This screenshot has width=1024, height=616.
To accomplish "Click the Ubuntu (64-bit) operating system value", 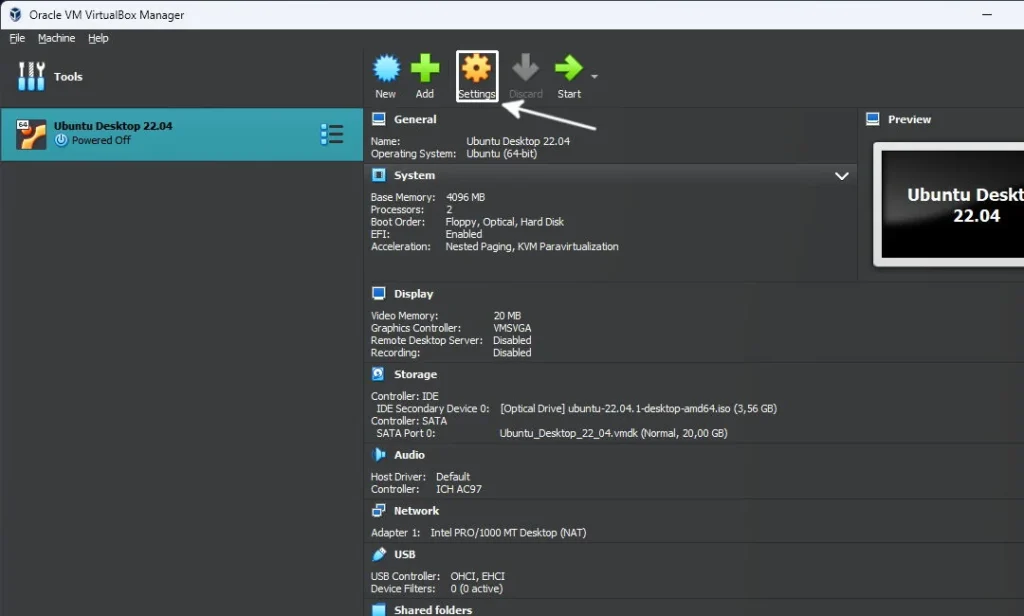I will [502, 154].
